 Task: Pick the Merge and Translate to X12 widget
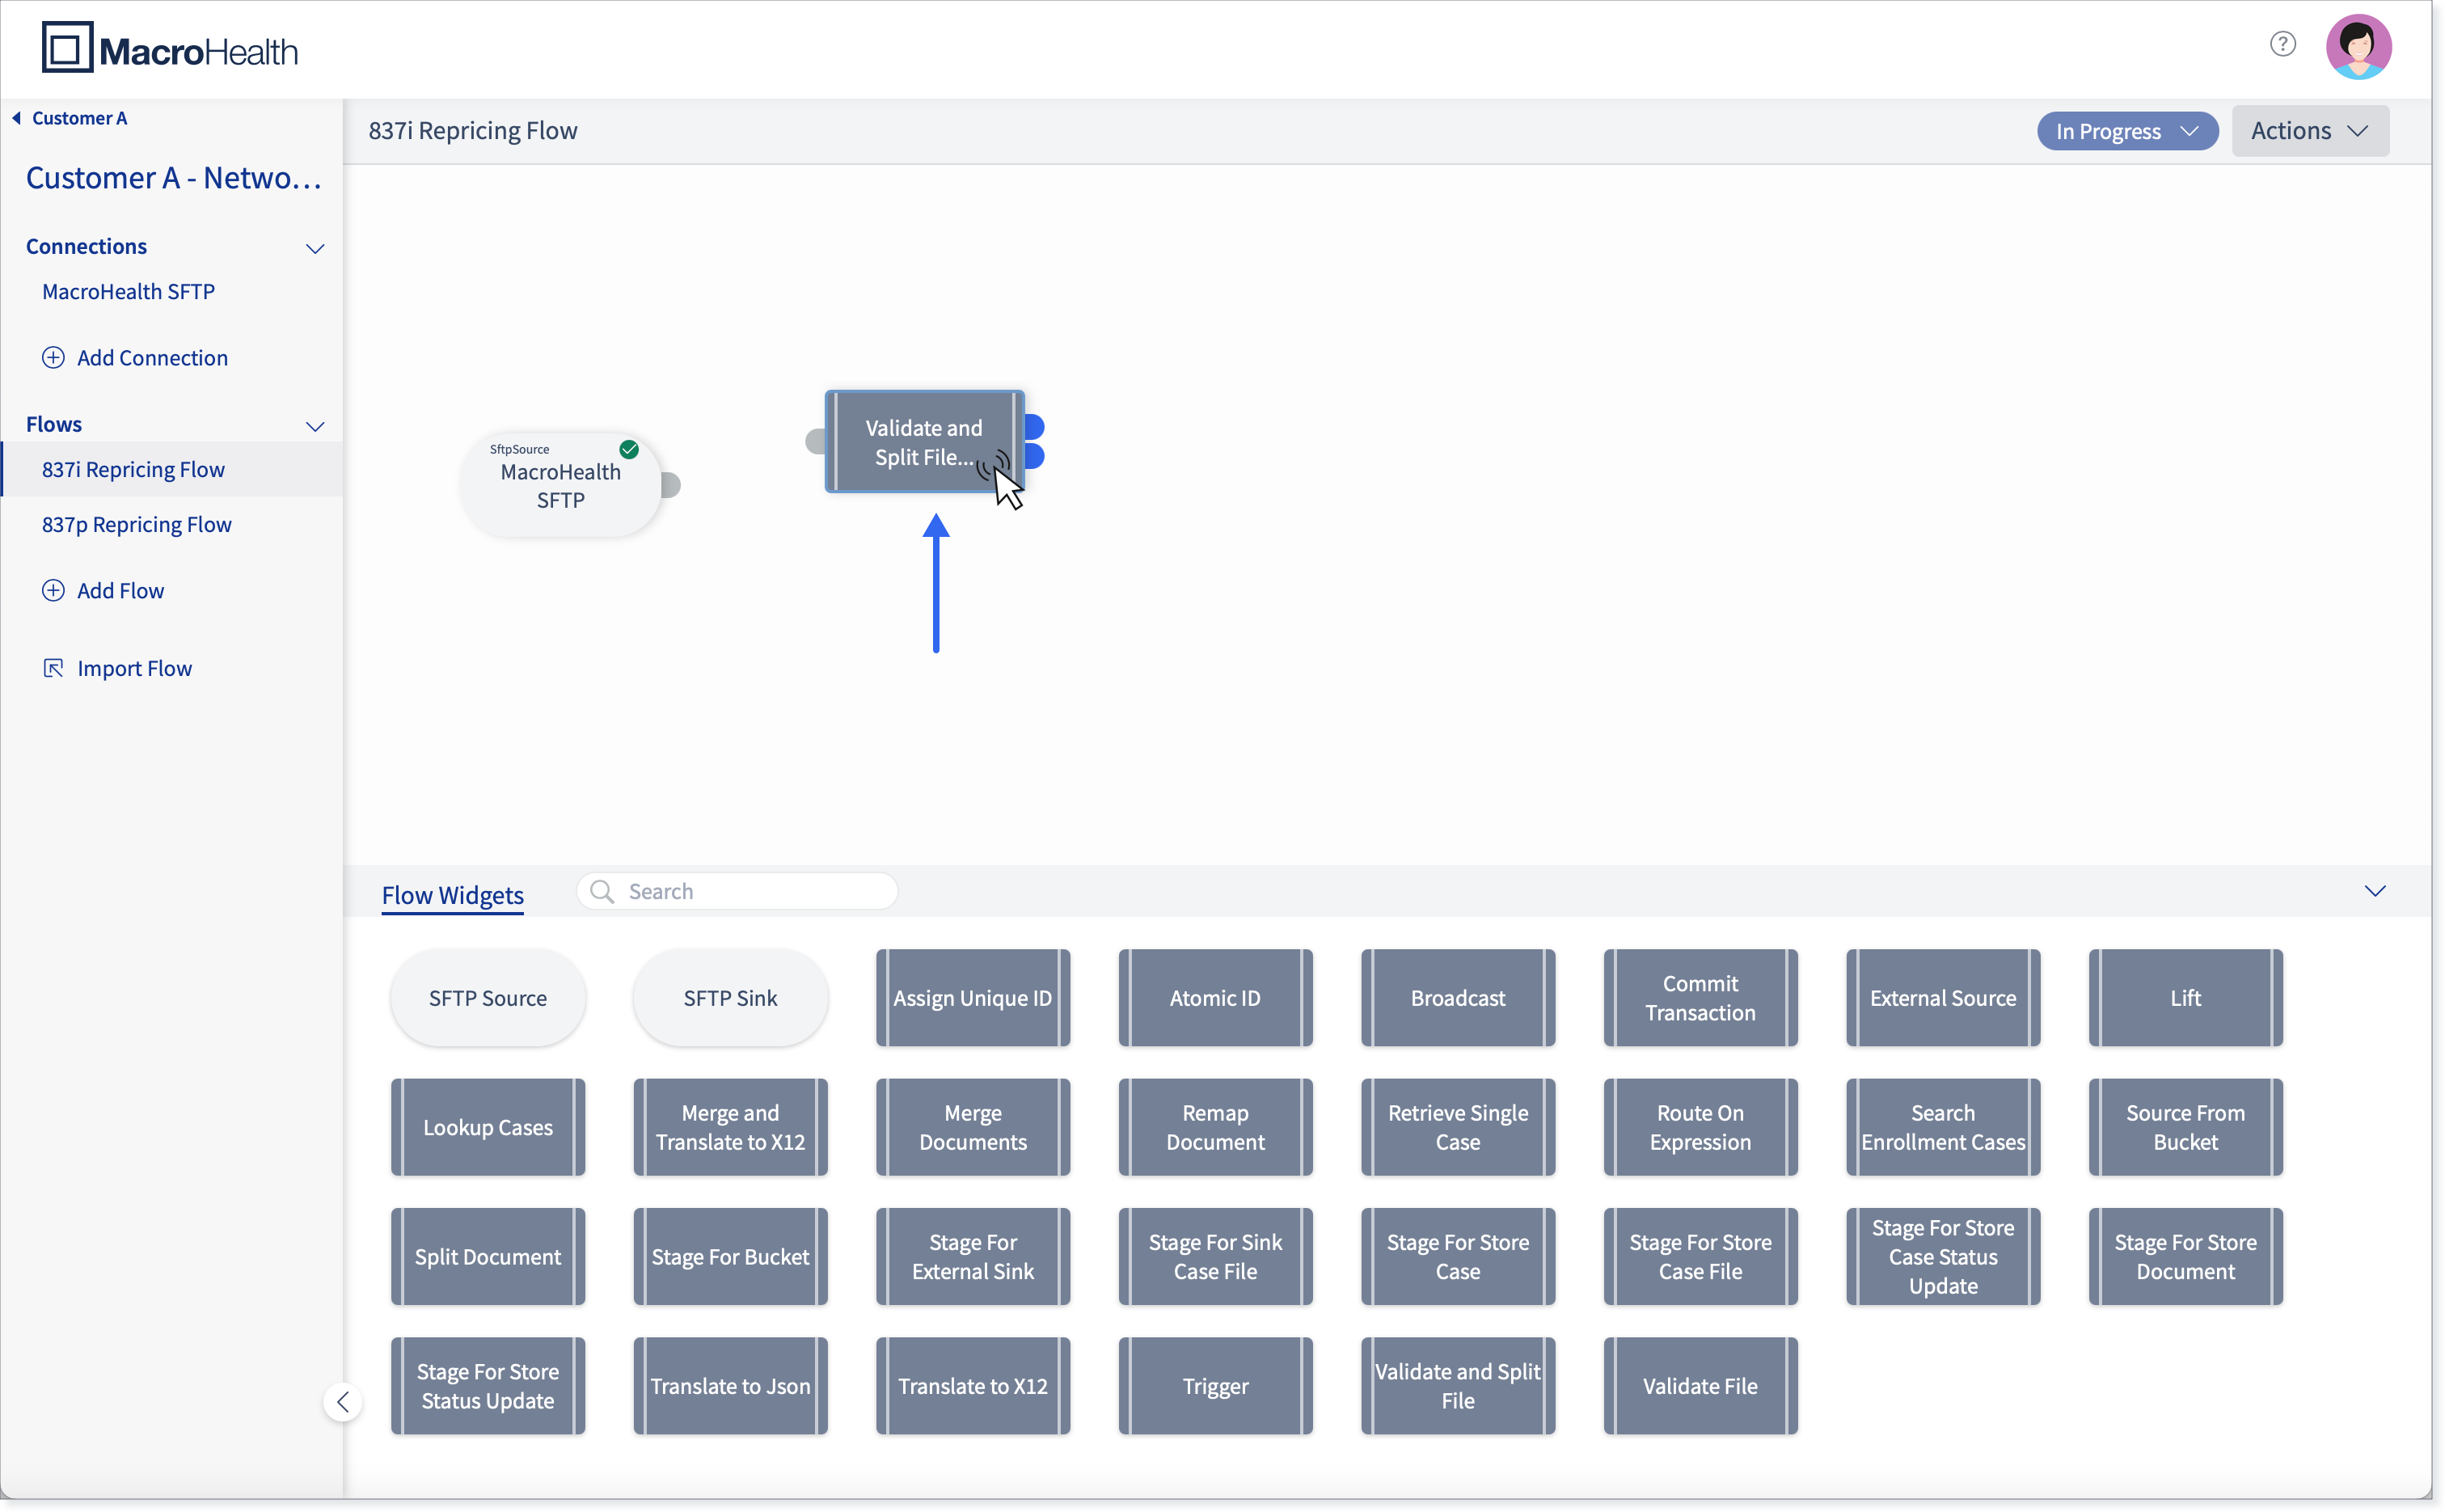(x=730, y=1127)
